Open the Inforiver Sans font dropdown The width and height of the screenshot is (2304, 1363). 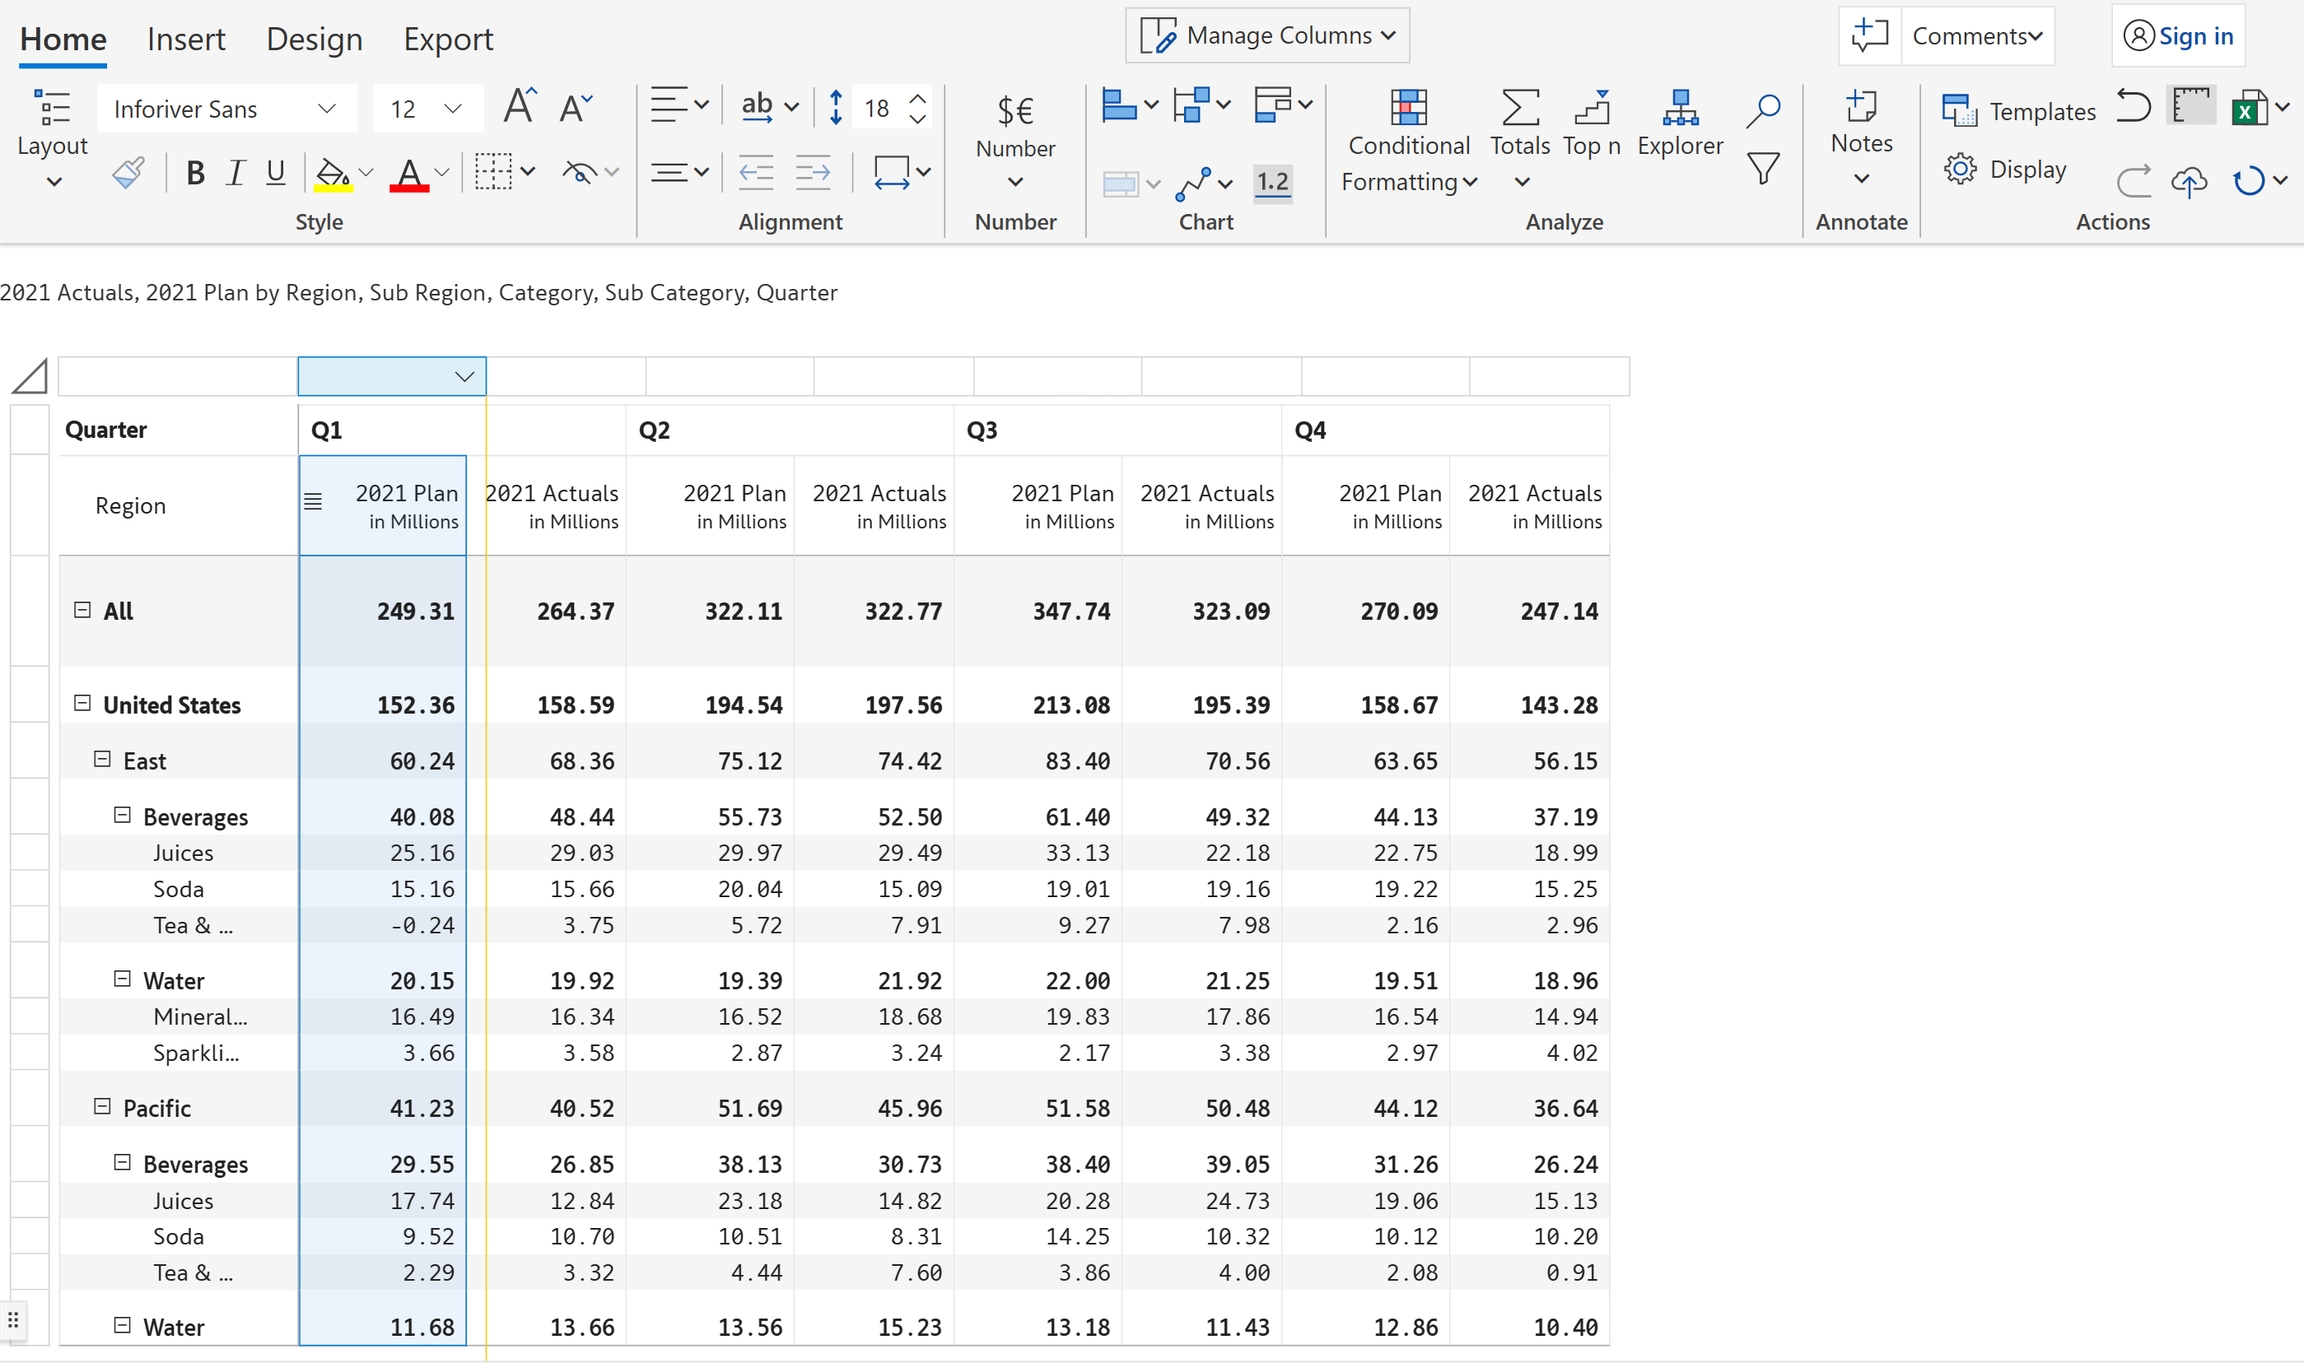tap(226, 109)
